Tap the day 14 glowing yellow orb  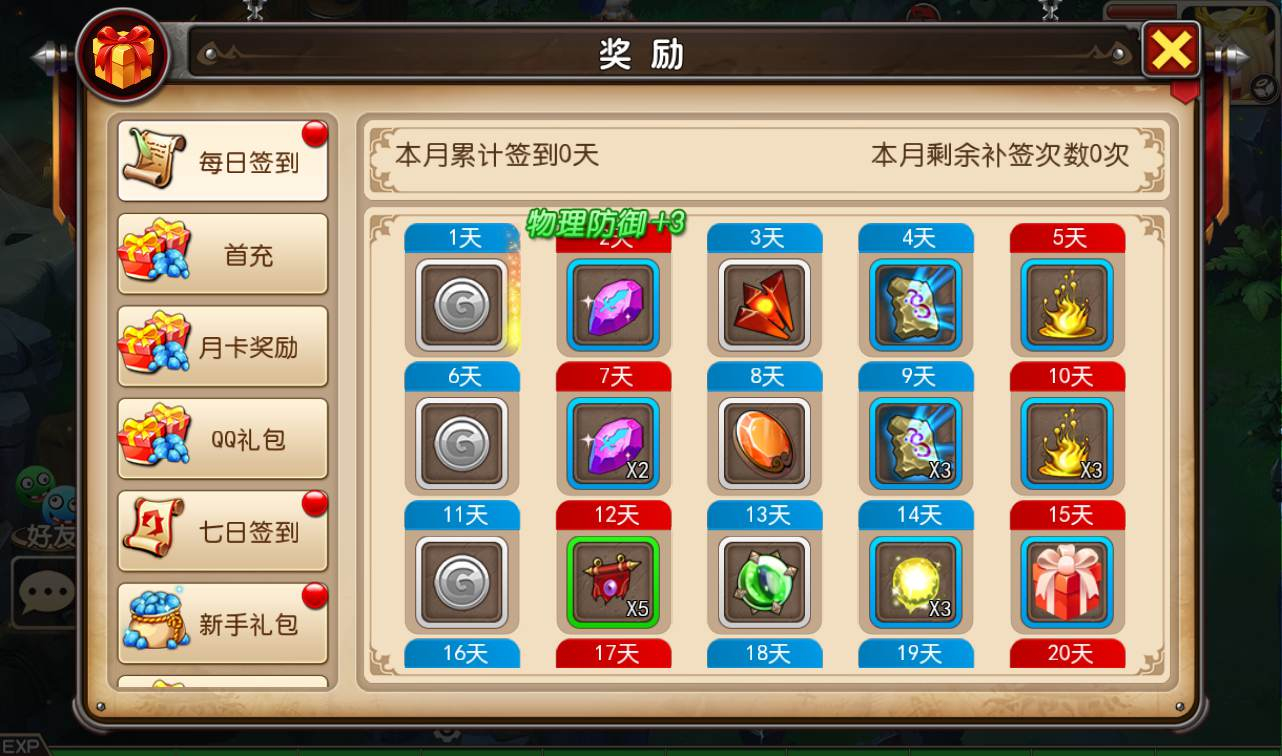tap(916, 583)
